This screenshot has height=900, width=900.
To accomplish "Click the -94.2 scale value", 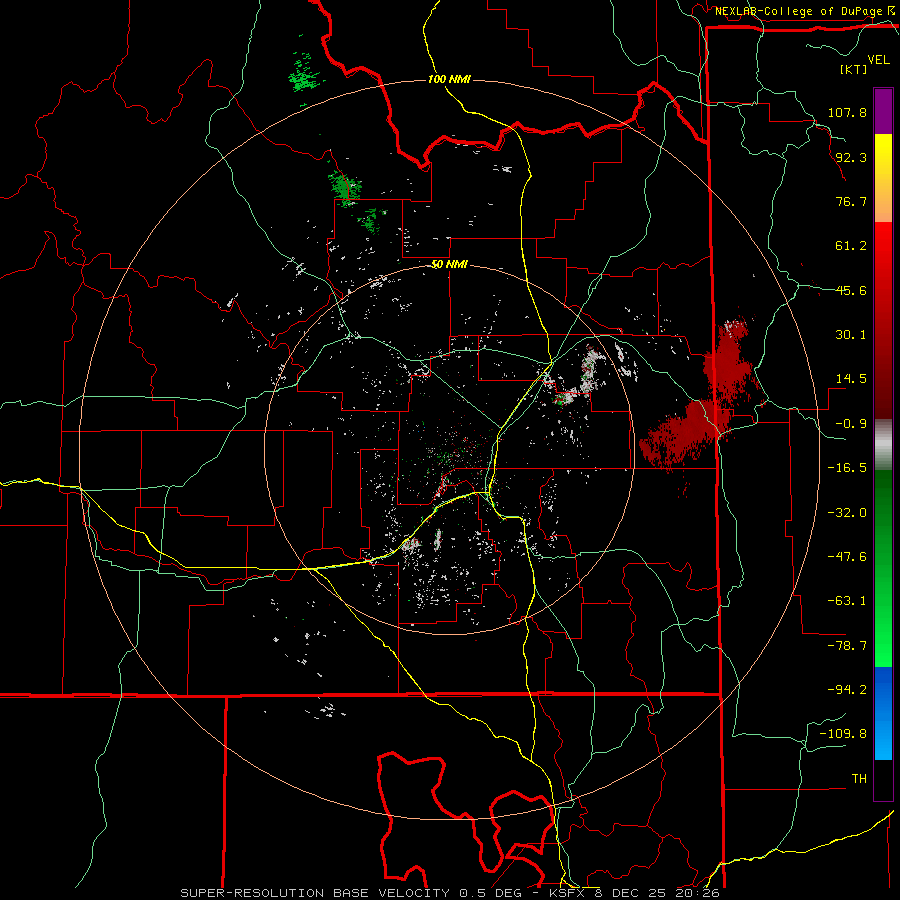I will pyautogui.click(x=847, y=690).
